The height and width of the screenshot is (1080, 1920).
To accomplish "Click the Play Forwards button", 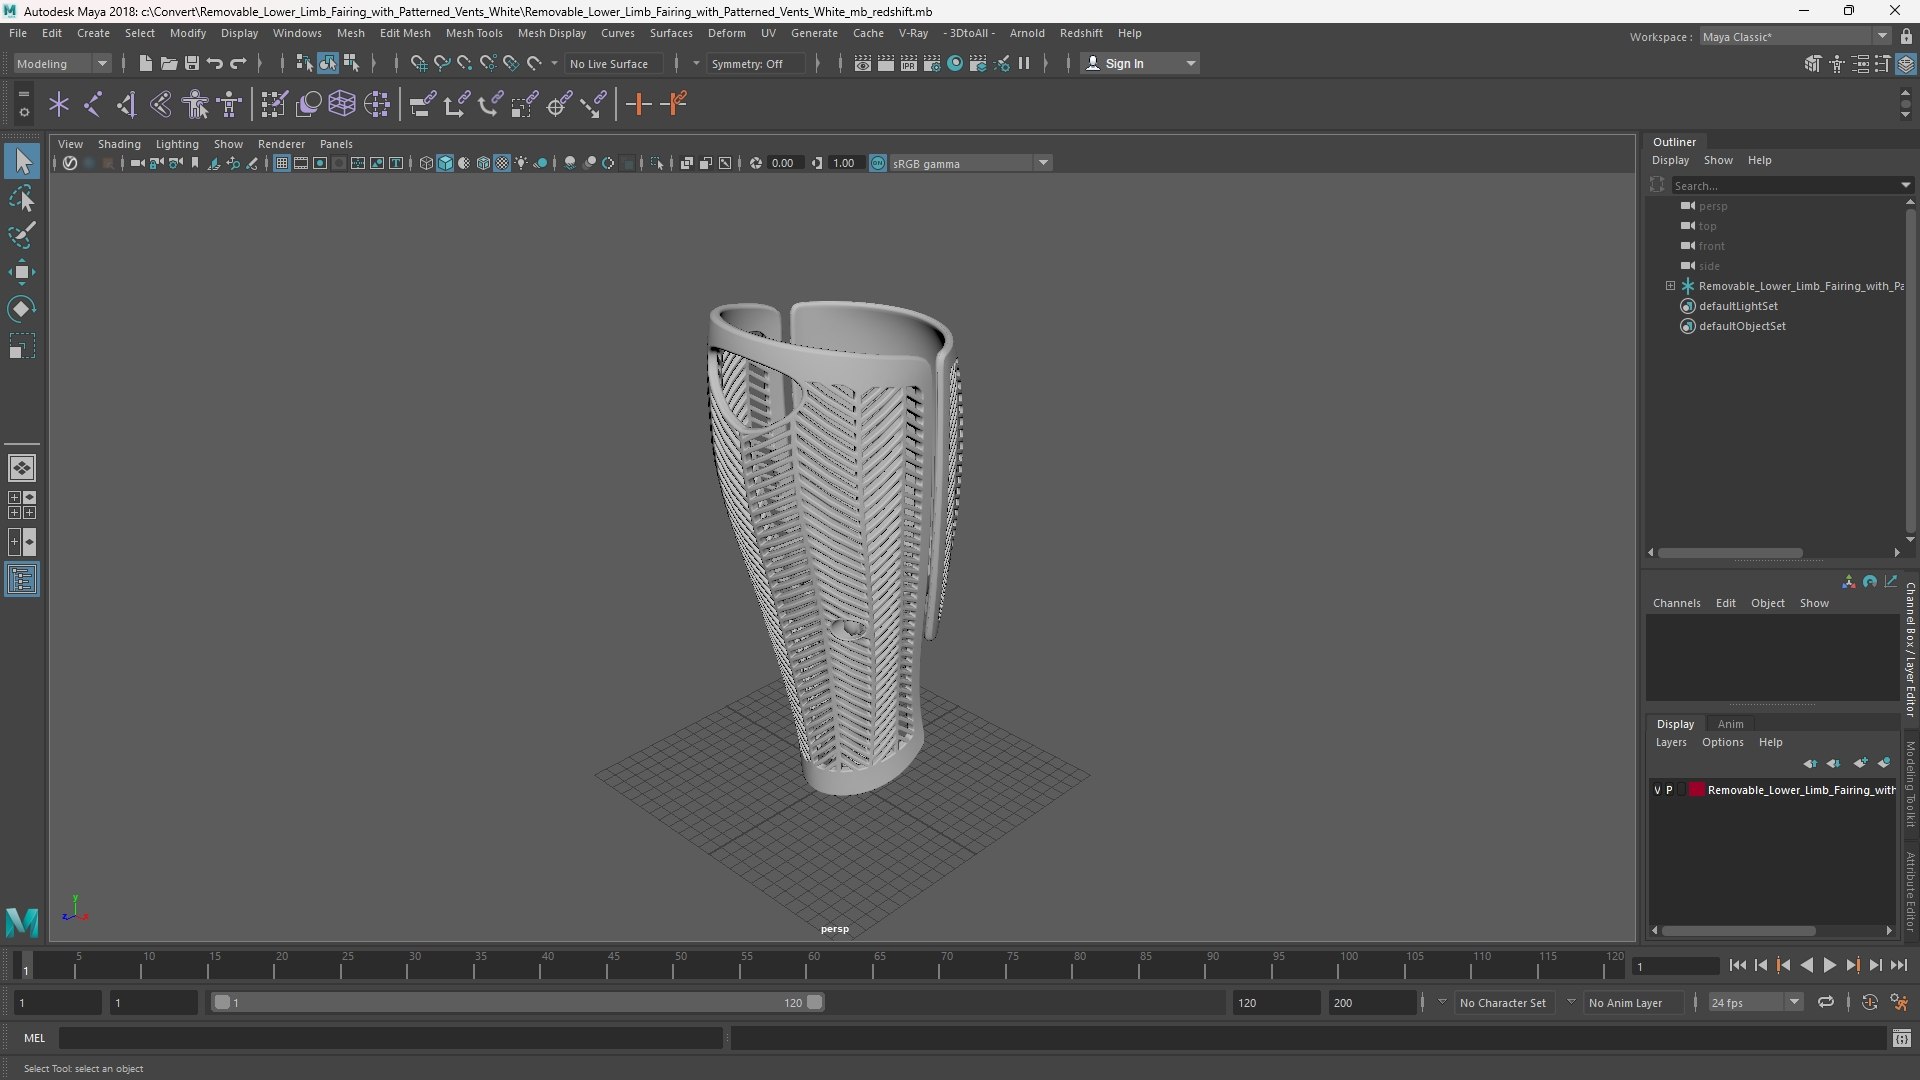I will (x=1830, y=965).
